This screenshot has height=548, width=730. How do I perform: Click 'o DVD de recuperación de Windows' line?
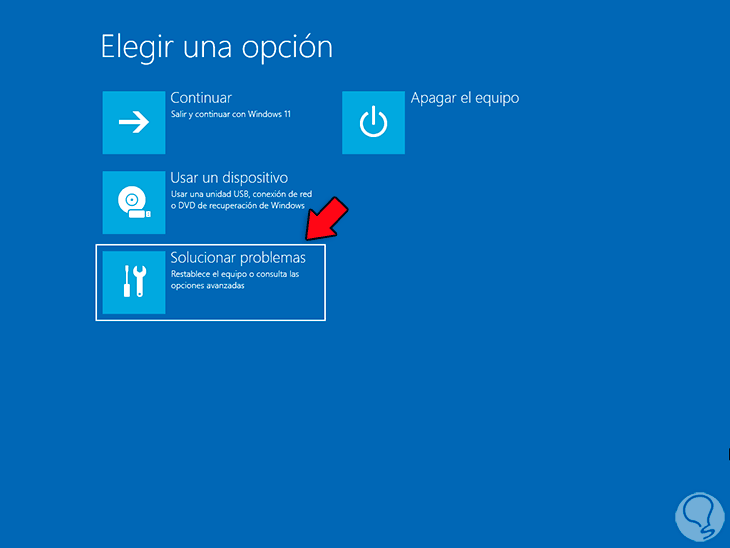click(x=237, y=205)
